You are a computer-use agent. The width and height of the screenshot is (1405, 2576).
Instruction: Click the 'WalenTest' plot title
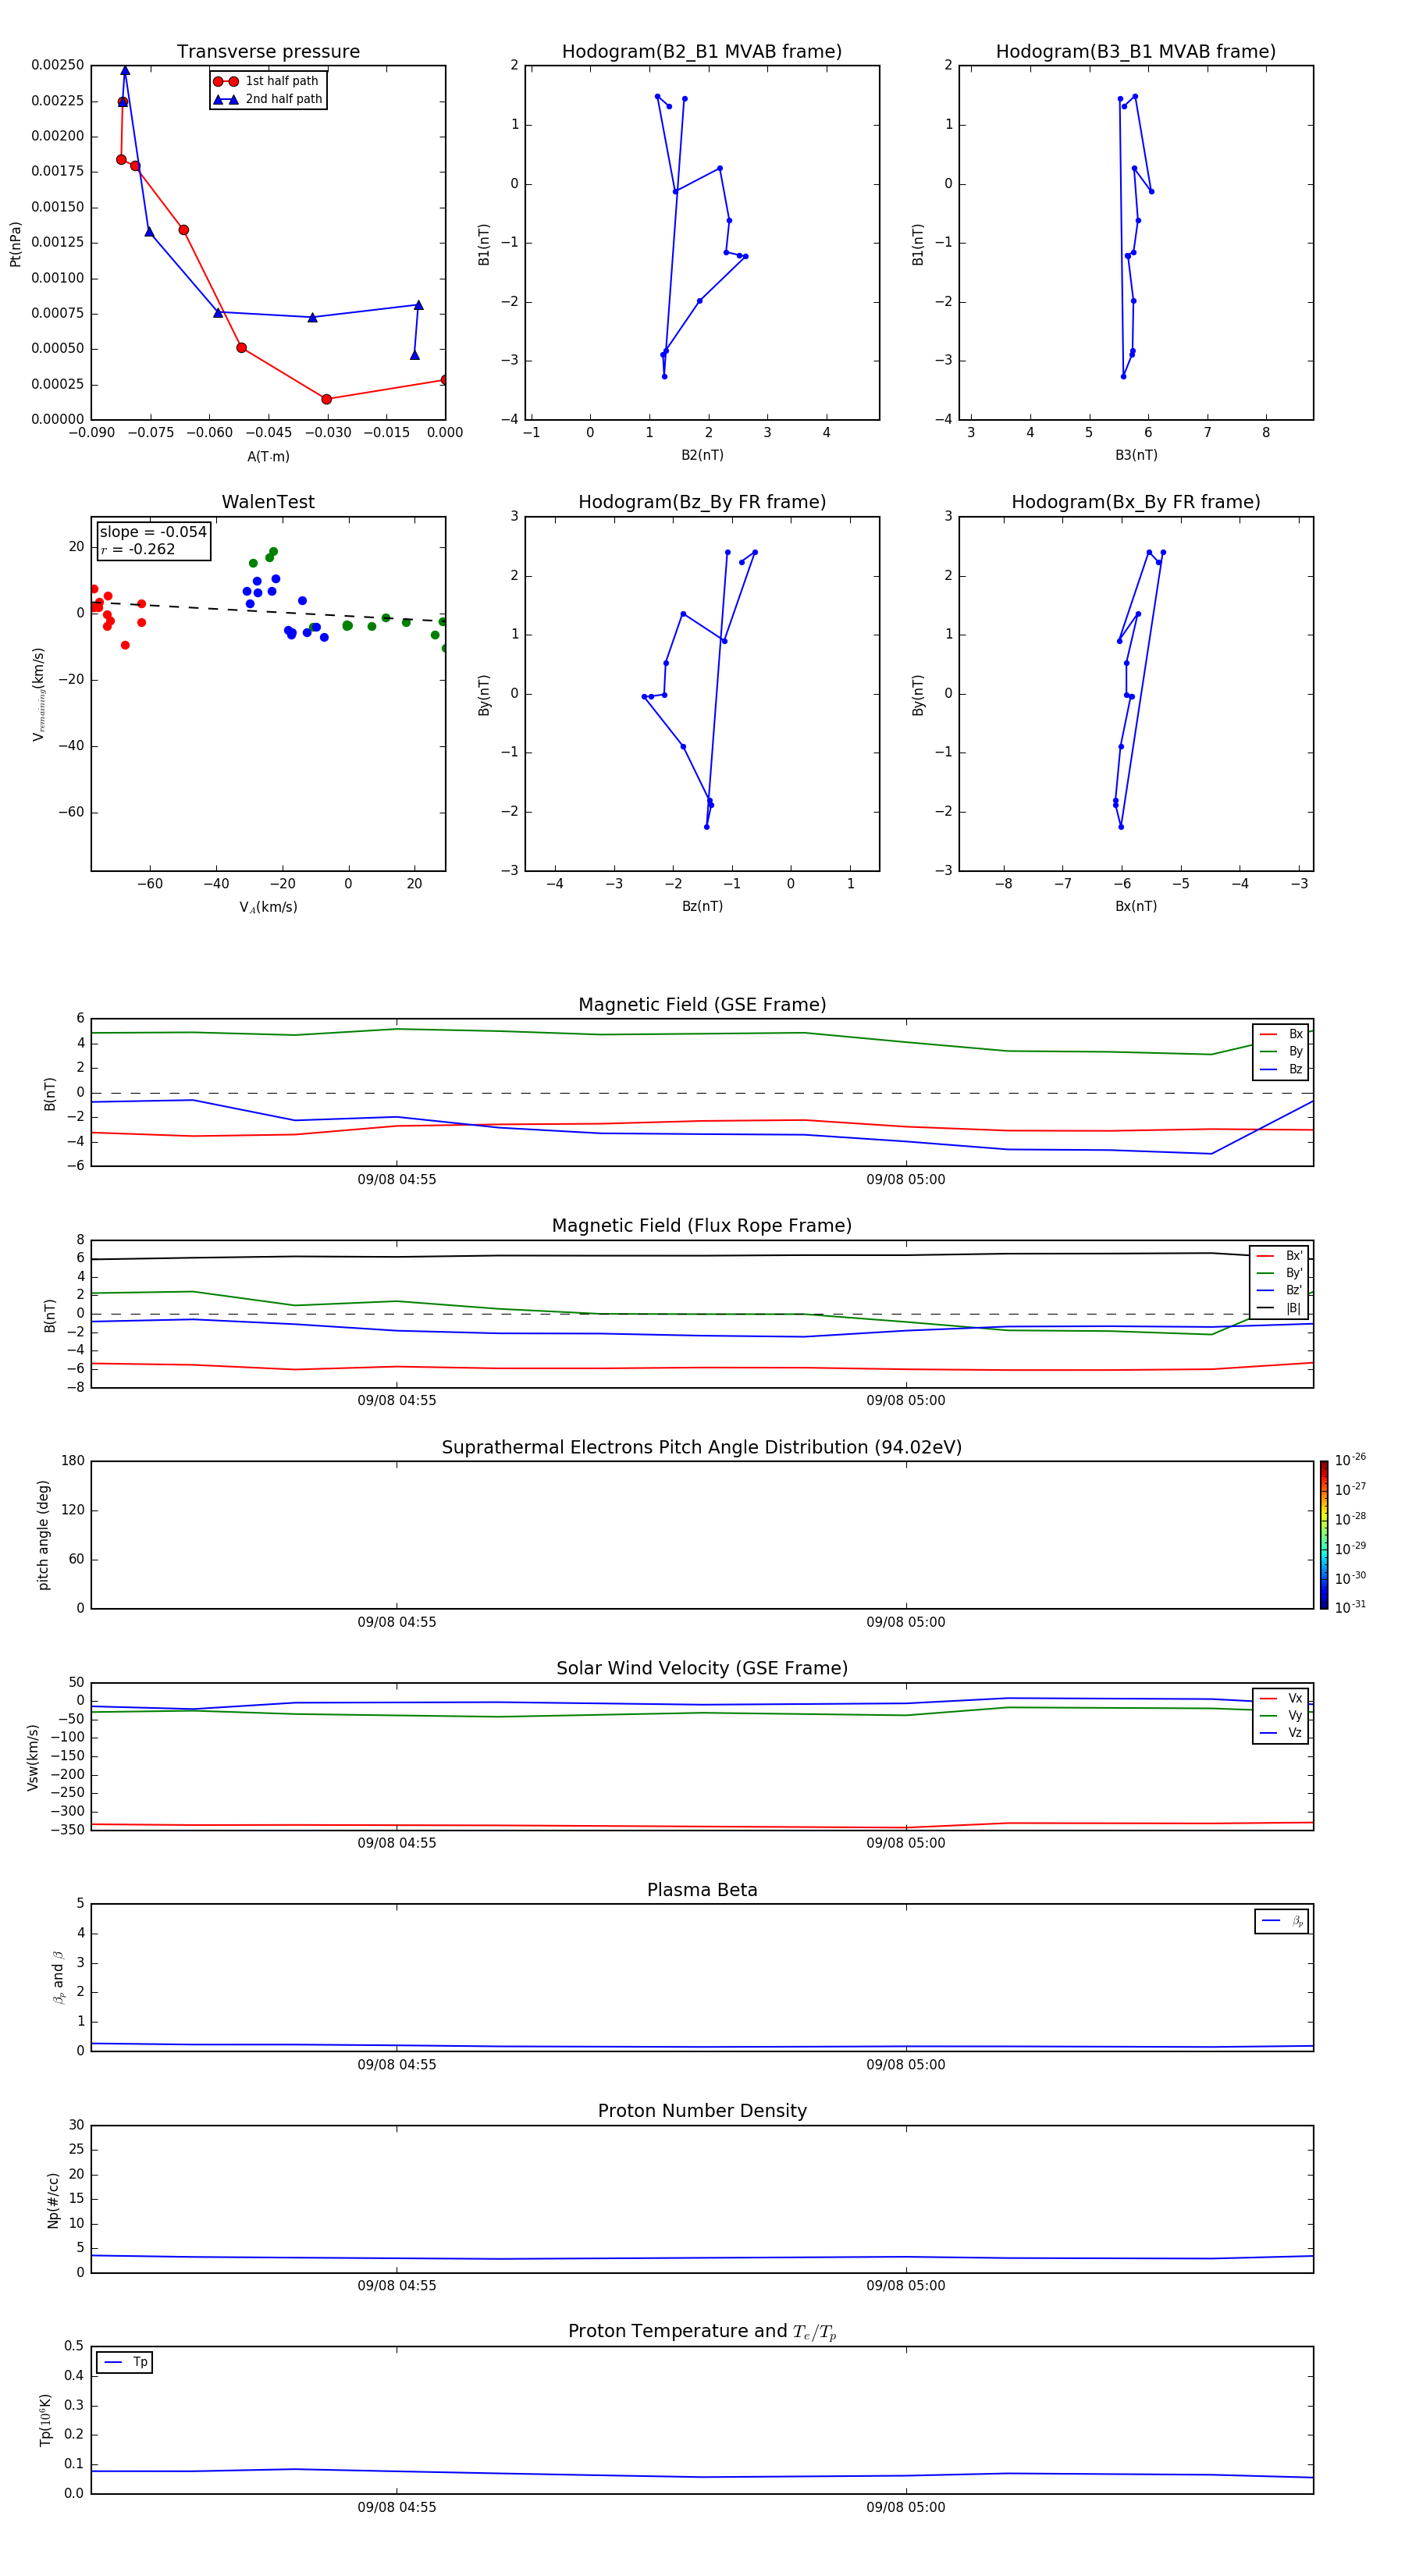(268, 502)
